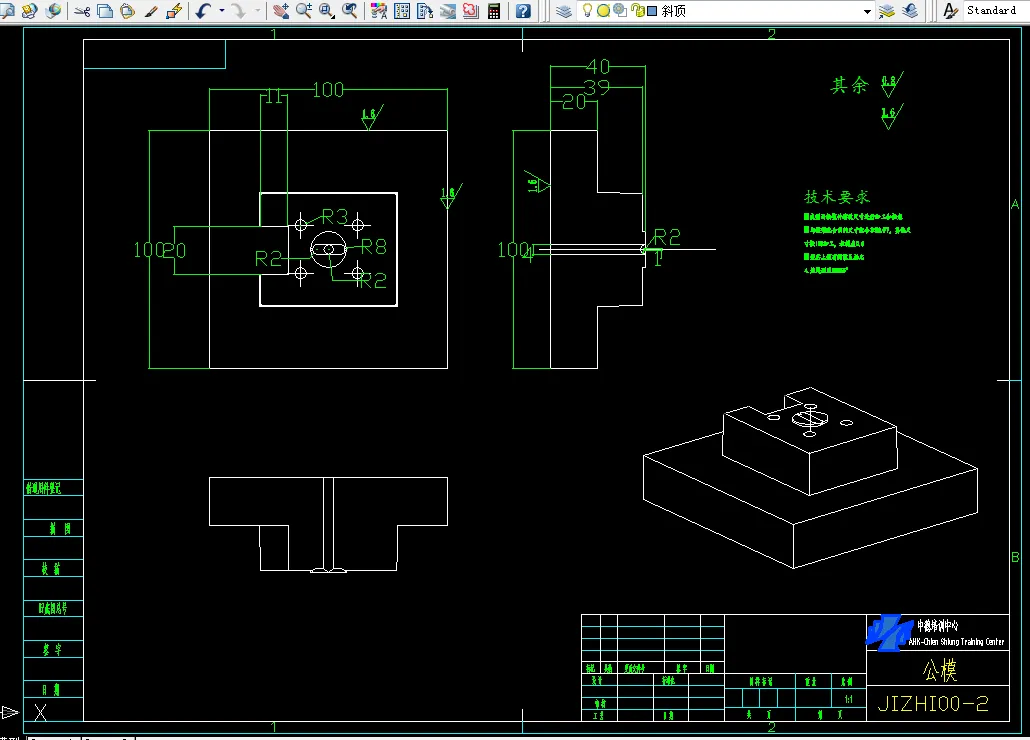Click the isometric 3D model view
The image size is (1030, 740).
pos(811,477)
